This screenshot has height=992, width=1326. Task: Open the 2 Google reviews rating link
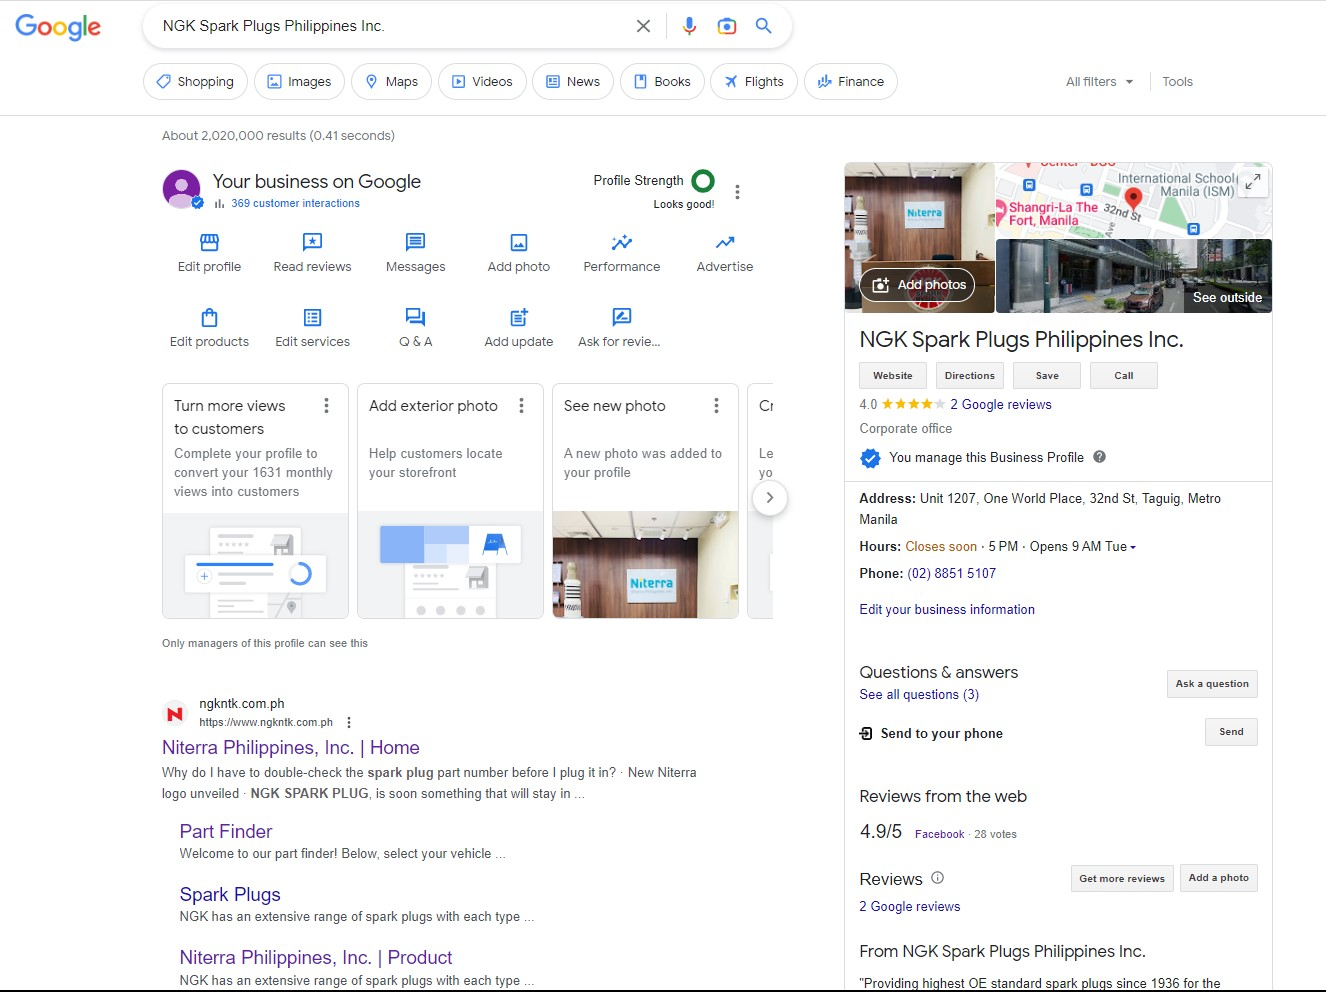click(x=1001, y=405)
